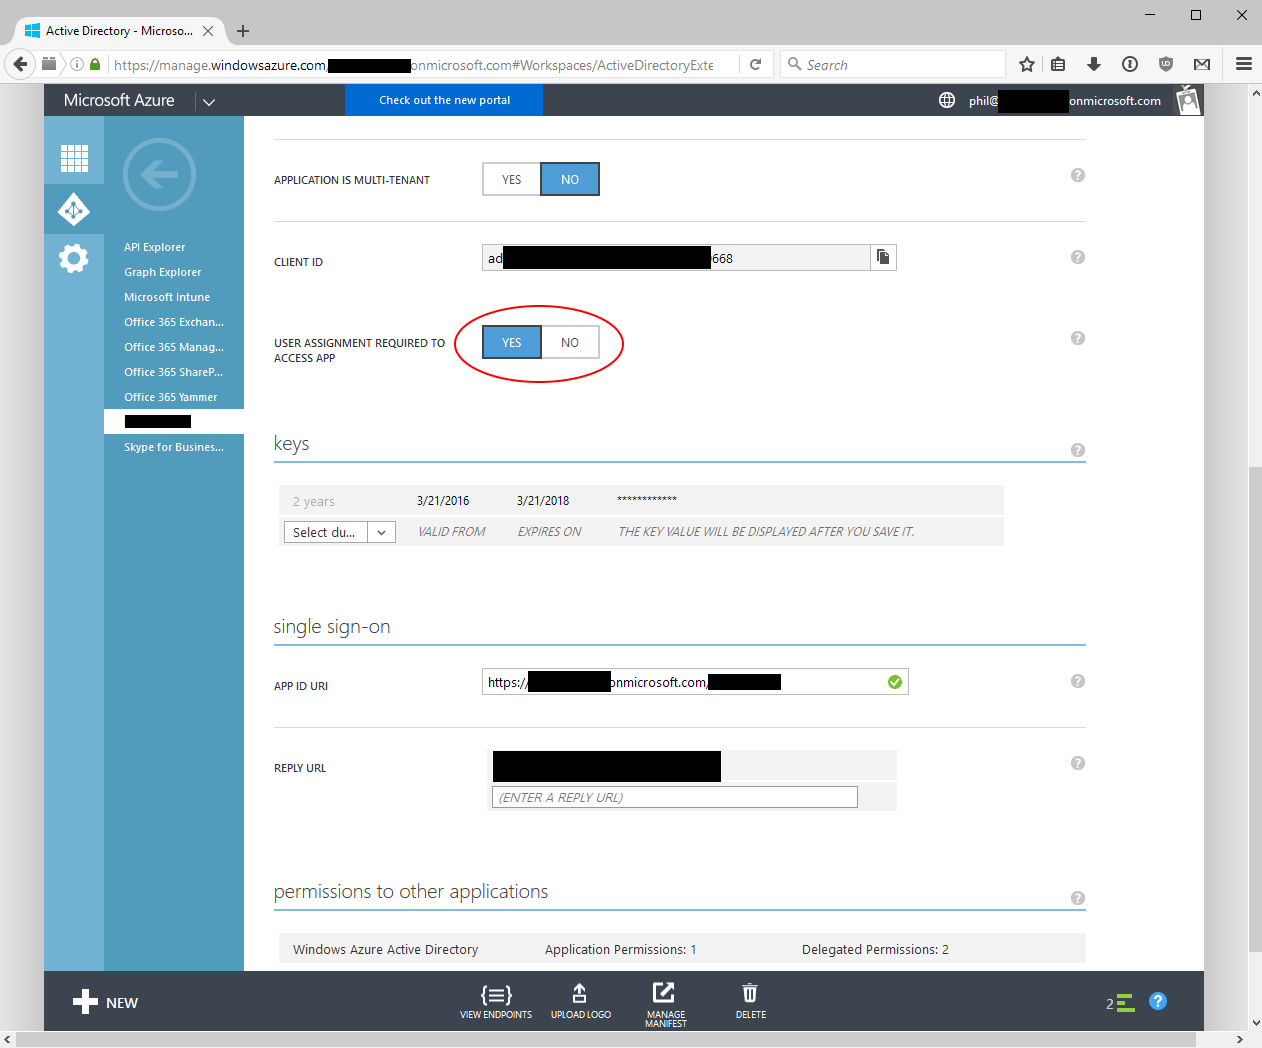Select the Active Directory browser tab
Viewport: 1262px width, 1048px height.
119,31
